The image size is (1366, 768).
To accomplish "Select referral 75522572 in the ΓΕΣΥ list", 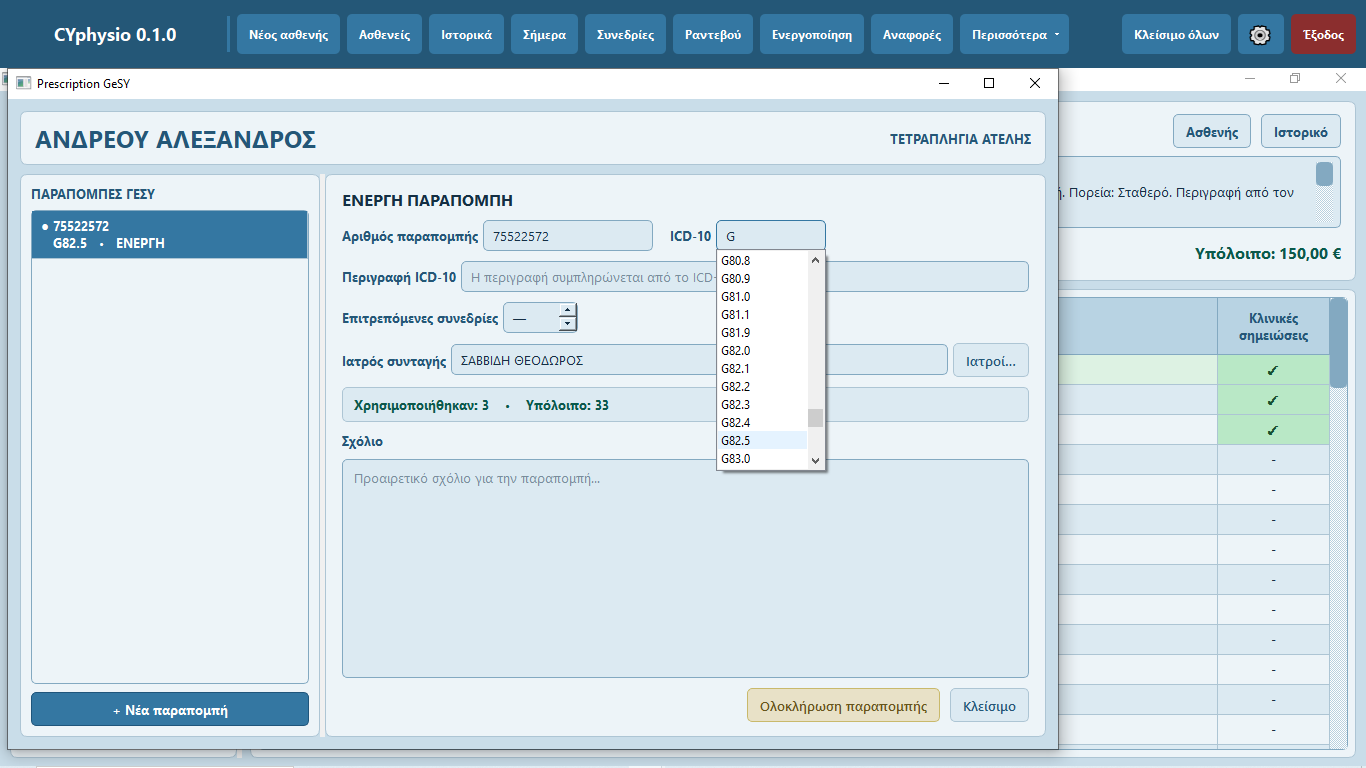I will pyautogui.click(x=170, y=235).
